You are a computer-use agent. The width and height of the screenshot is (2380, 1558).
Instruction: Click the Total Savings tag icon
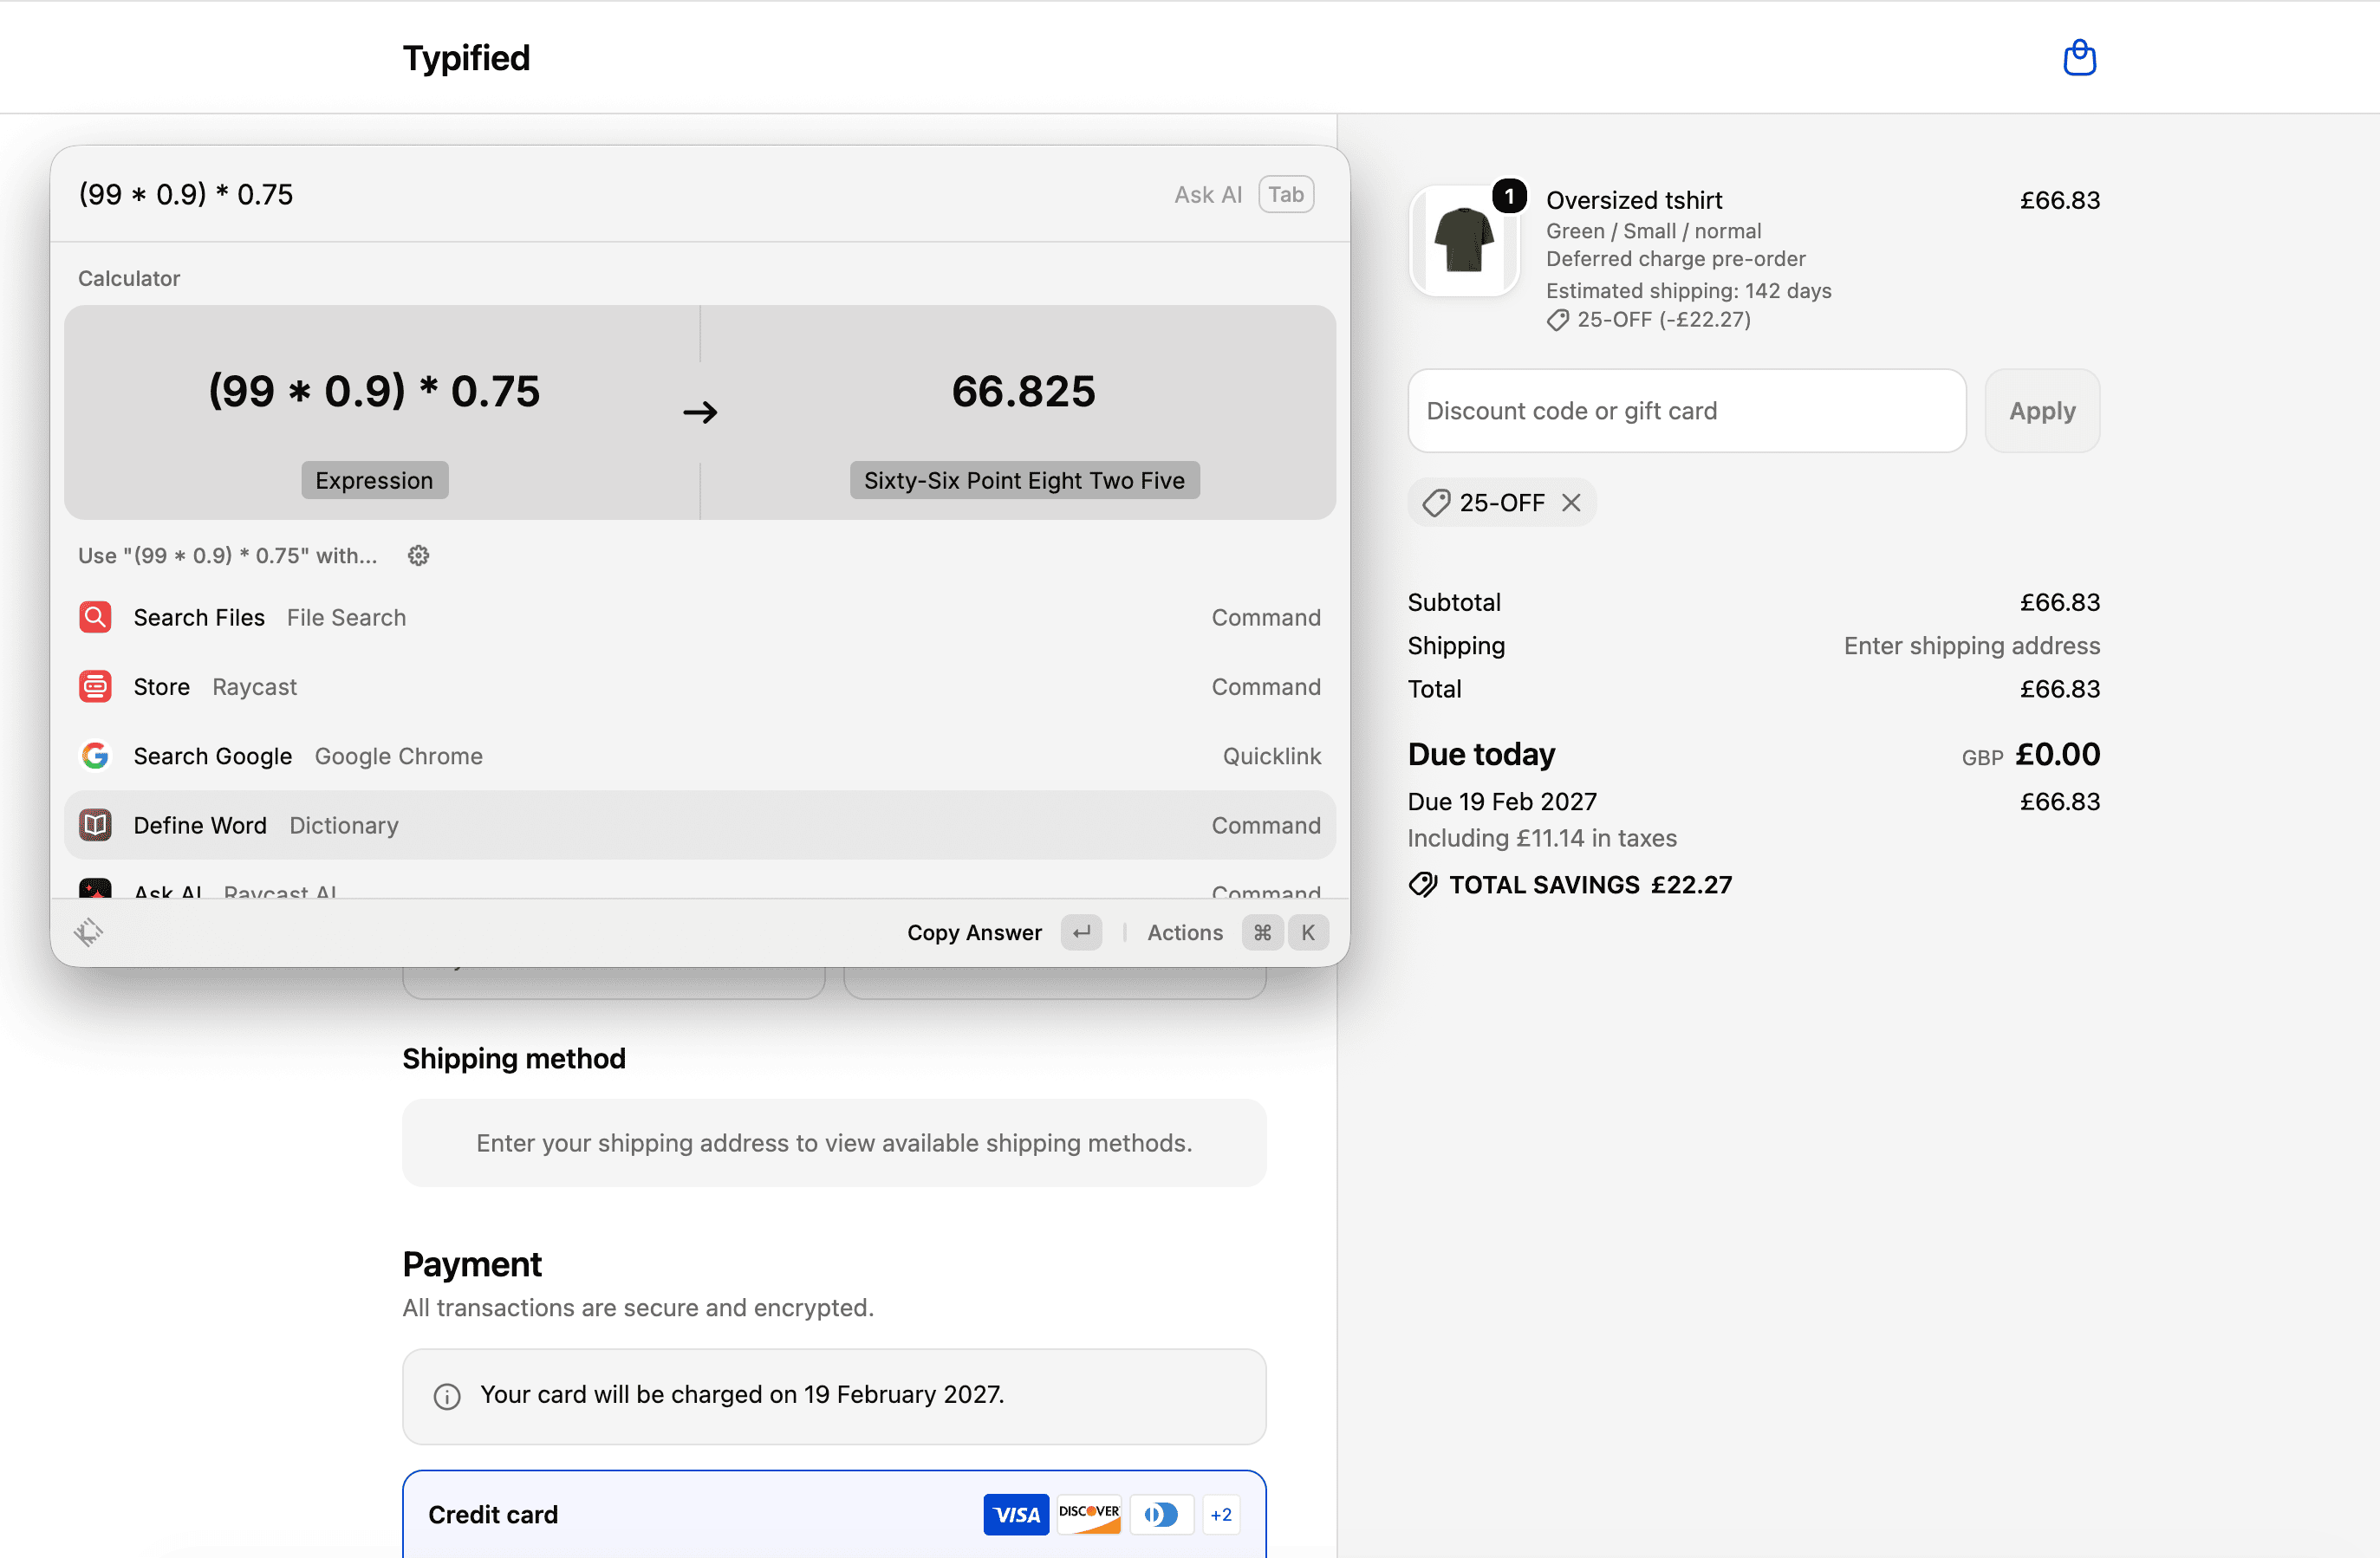pos(1423,884)
